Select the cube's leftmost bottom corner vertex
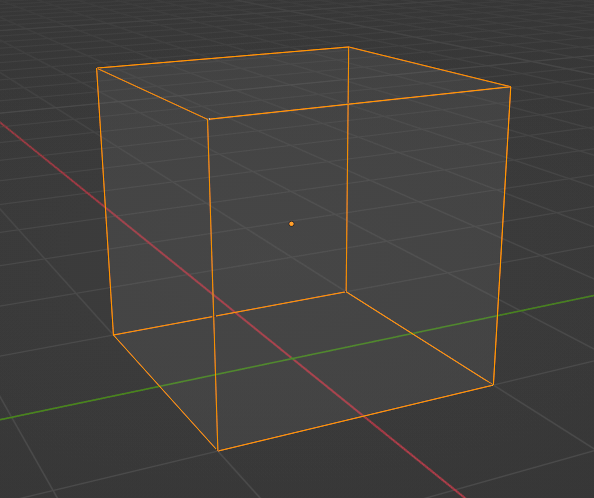The width and height of the screenshot is (594, 498). point(113,335)
